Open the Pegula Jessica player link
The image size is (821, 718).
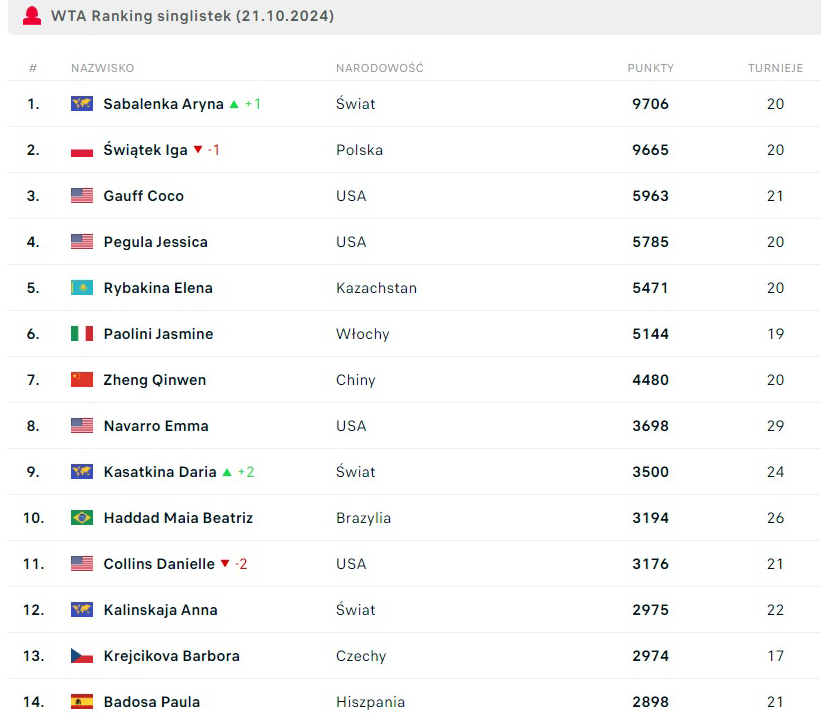click(x=155, y=242)
